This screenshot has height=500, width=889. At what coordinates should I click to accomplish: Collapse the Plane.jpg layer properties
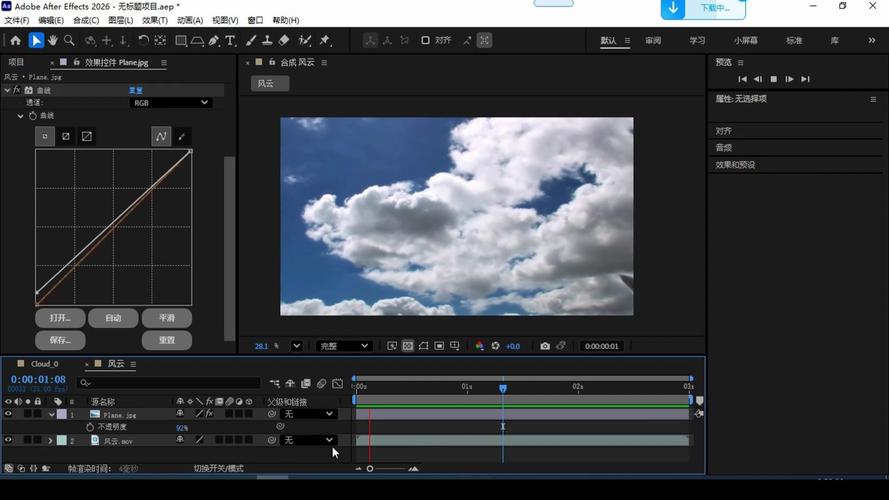[x=52, y=414]
